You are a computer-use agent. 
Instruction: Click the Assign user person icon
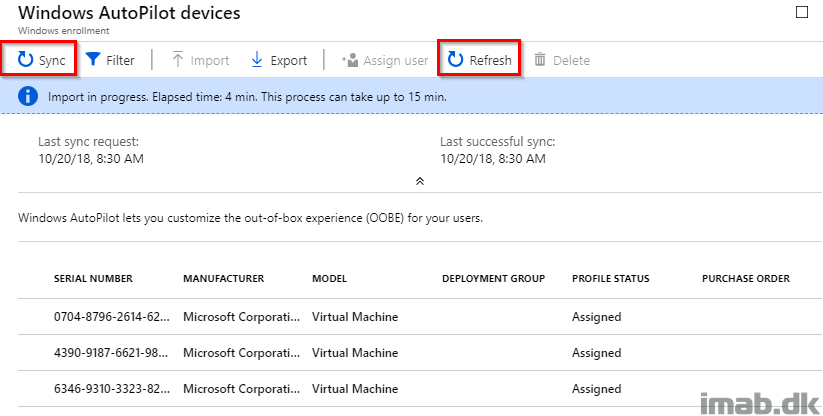tap(350, 60)
